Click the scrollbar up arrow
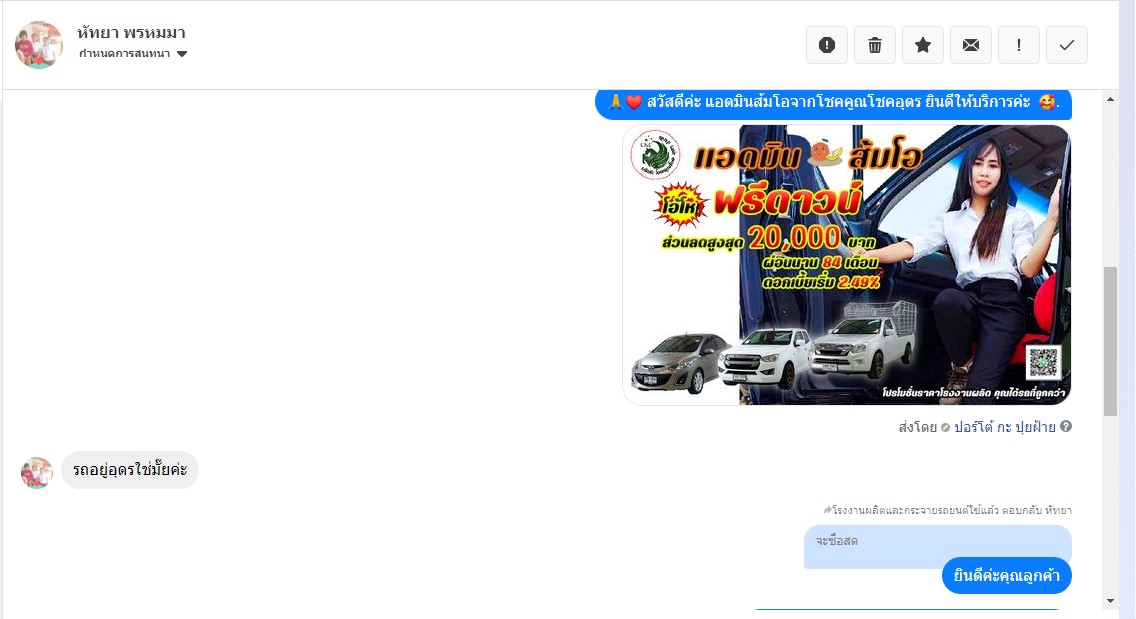Image resolution: width=1136 pixels, height=619 pixels. pyautogui.click(x=1110, y=99)
